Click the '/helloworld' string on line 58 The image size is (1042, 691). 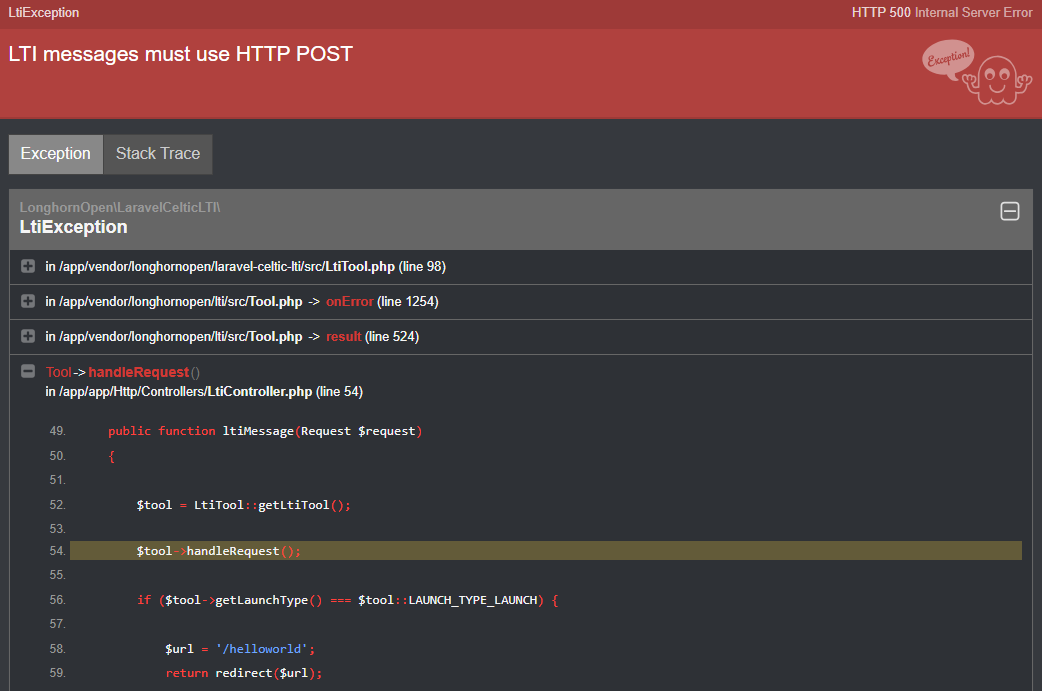261,648
